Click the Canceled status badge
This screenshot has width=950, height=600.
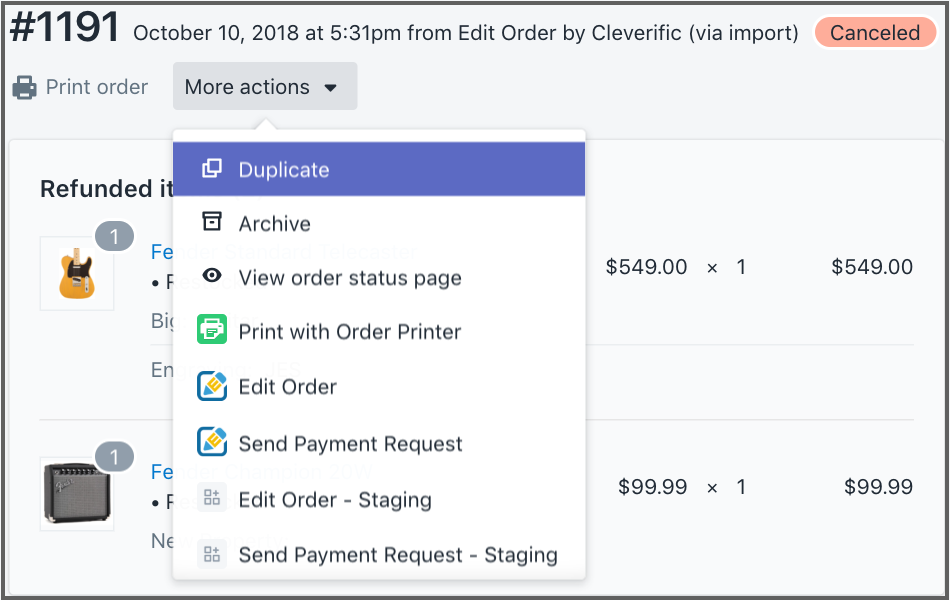point(874,32)
